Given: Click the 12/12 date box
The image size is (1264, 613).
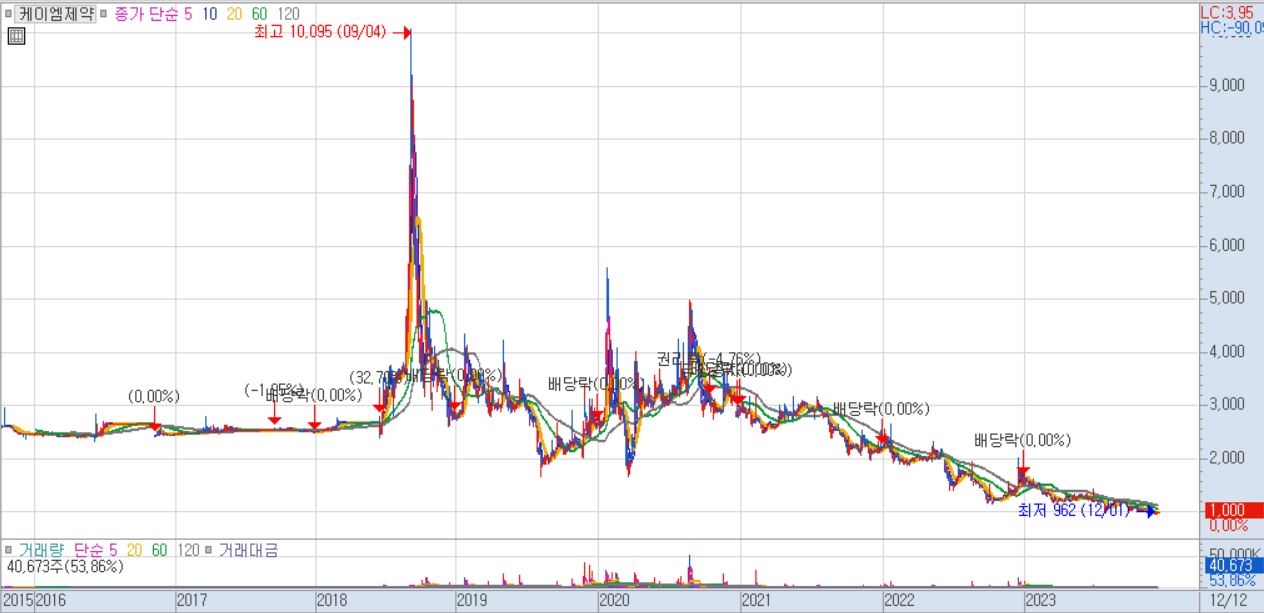Looking at the screenshot, I should point(1230,601).
